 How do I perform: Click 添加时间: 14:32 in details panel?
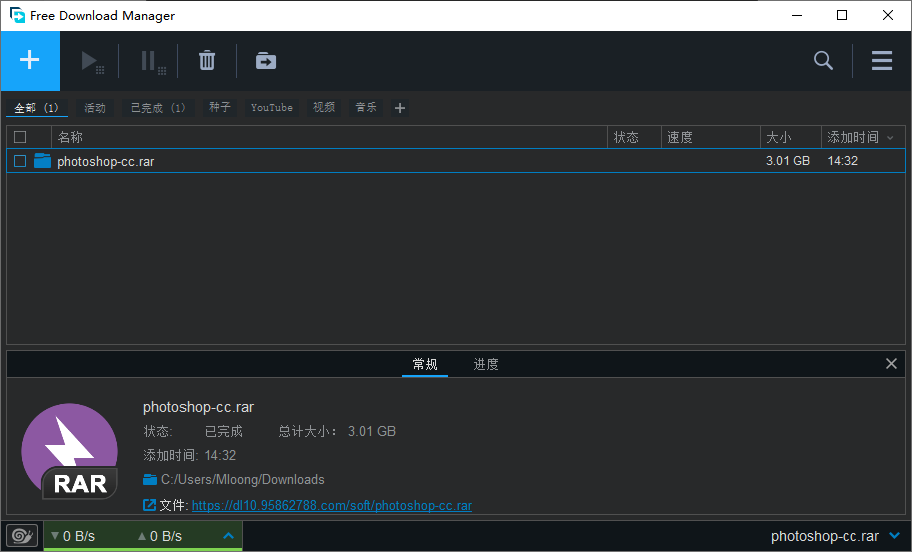click(x=190, y=455)
